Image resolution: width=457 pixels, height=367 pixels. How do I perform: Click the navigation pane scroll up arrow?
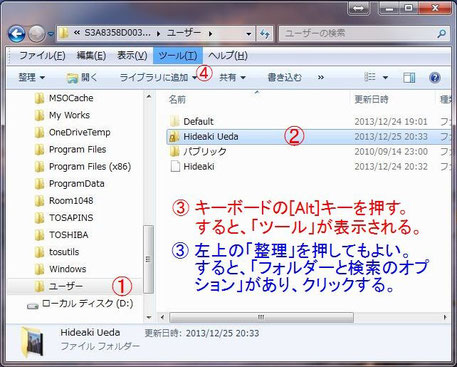(x=149, y=97)
